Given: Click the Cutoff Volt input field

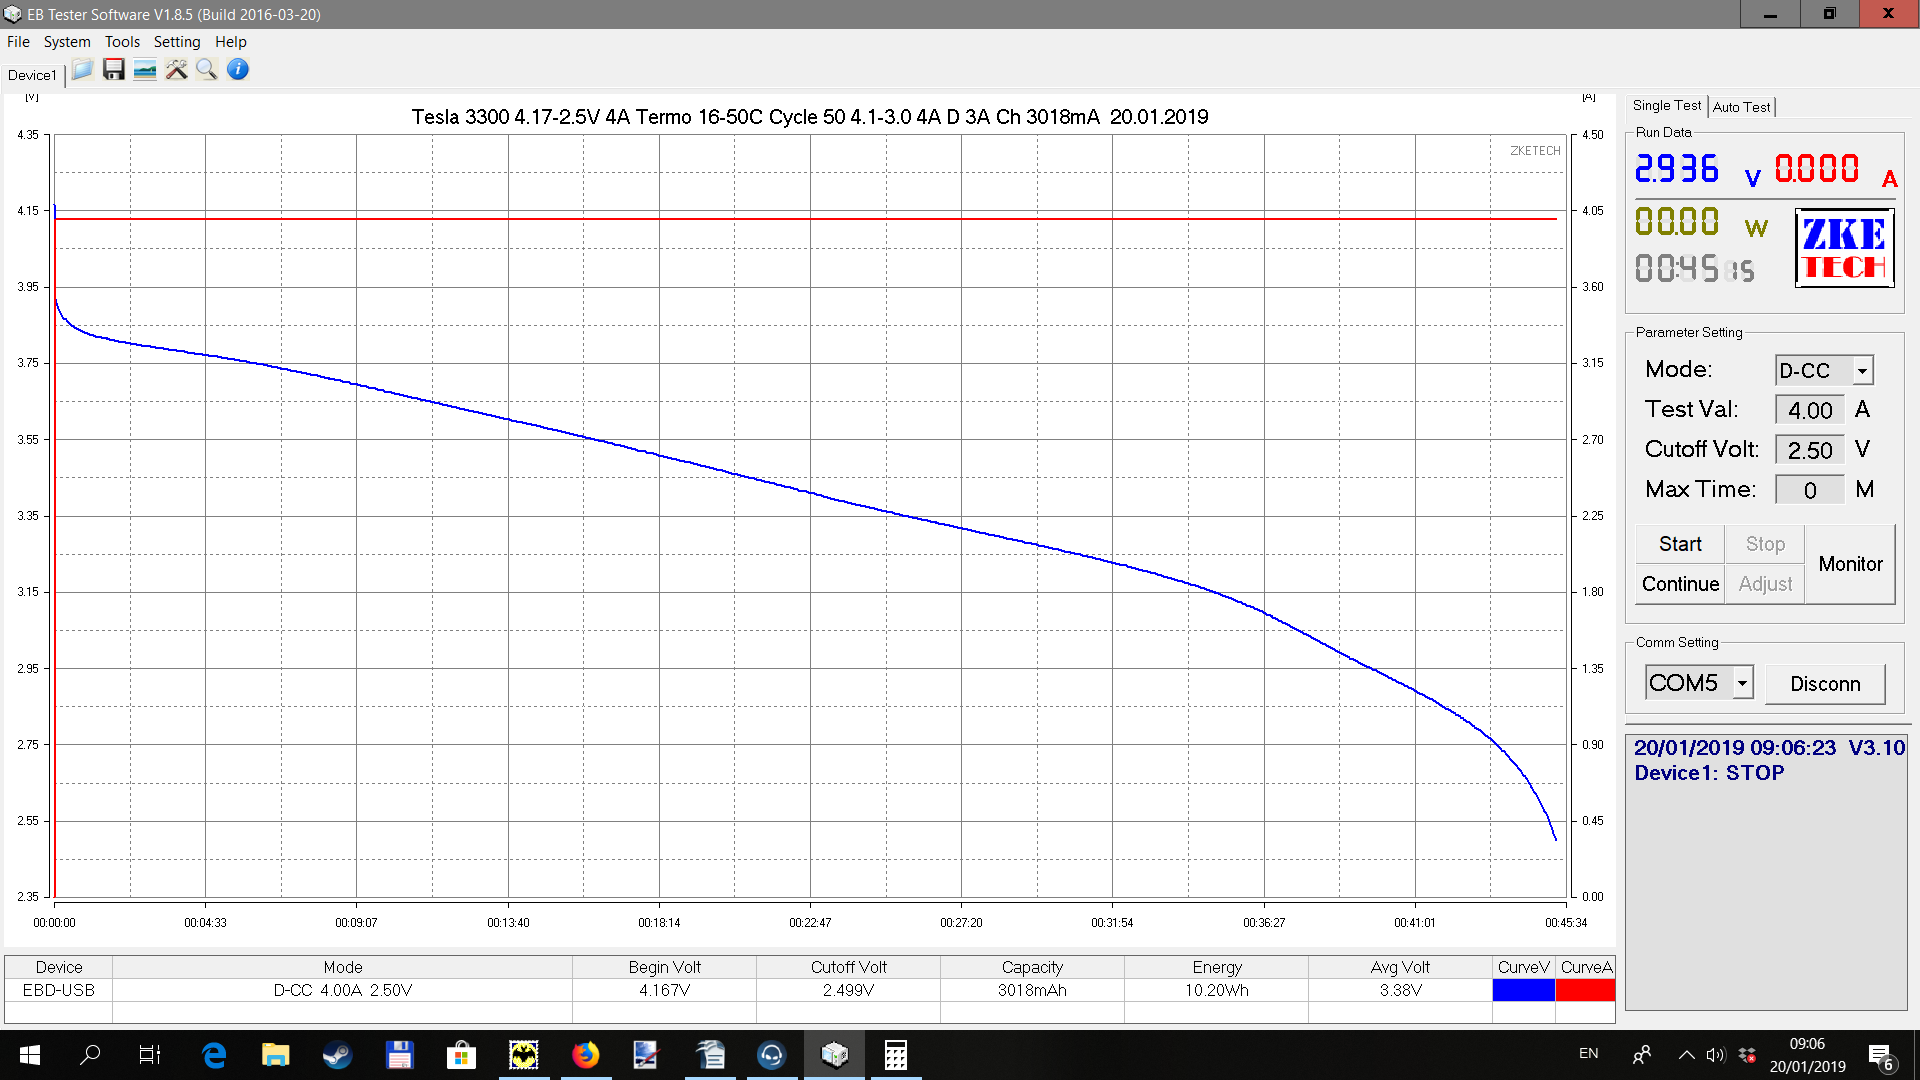Looking at the screenshot, I should tap(1809, 450).
